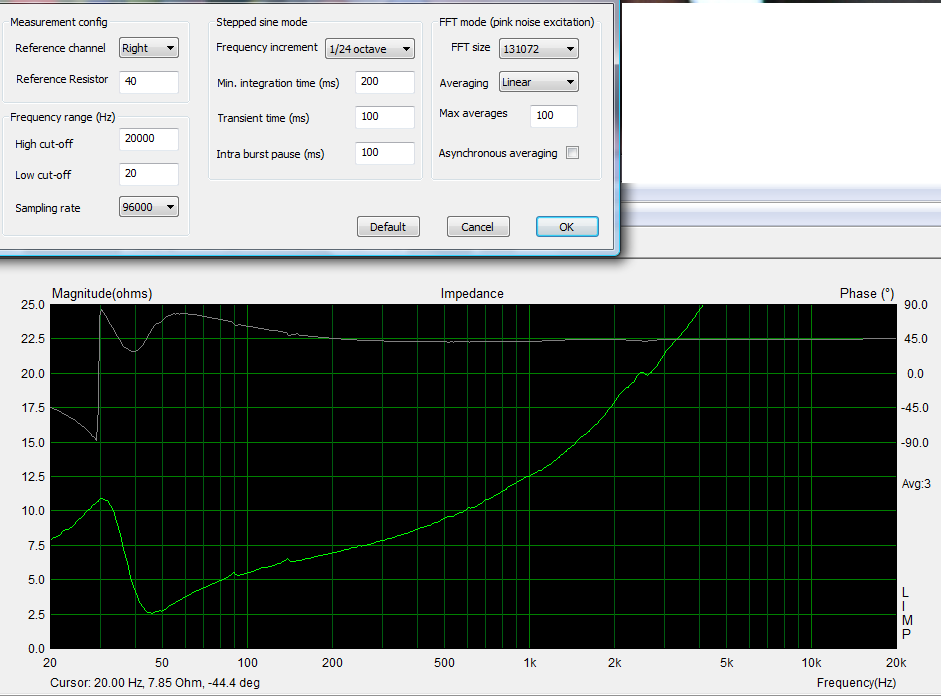Click the Avg:3 label beside graph
The width and height of the screenshot is (941, 697).
click(916, 484)
